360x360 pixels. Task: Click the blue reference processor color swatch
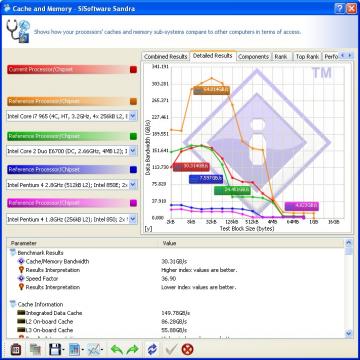tap(133, 170)
